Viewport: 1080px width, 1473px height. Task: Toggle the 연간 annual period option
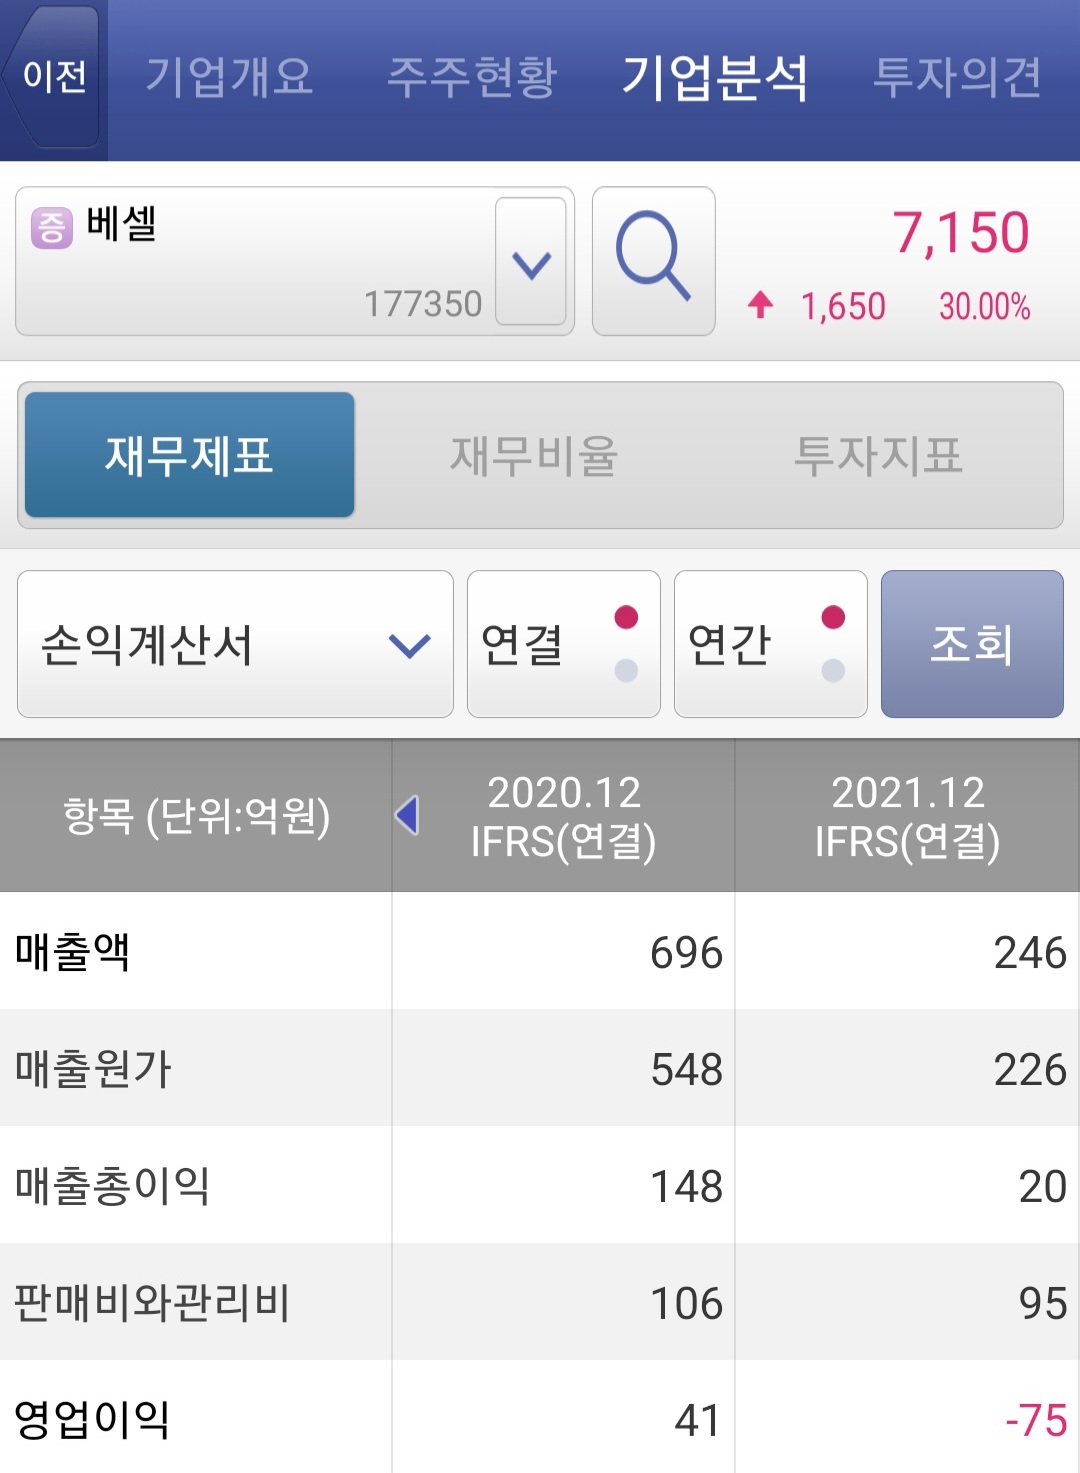(770, 644)
